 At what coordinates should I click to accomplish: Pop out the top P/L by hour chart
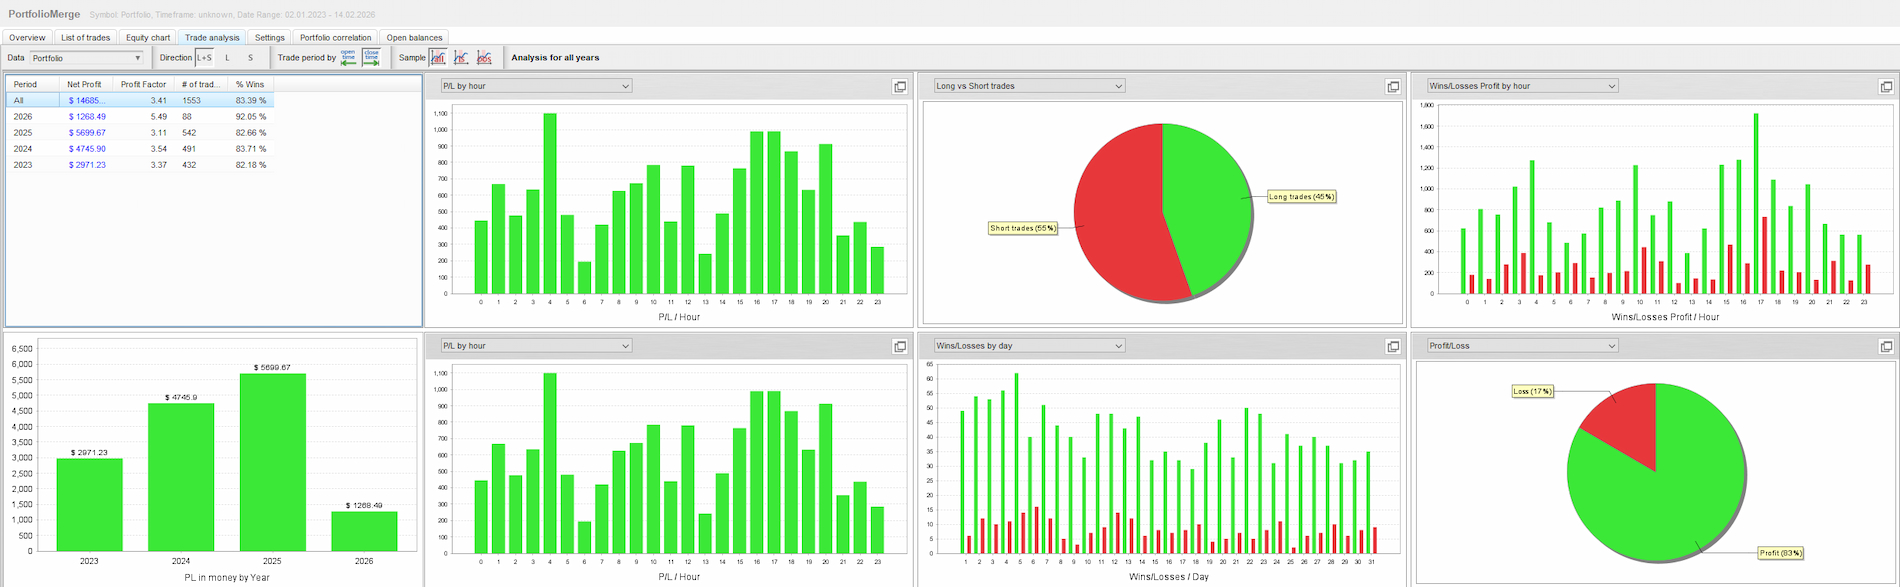coord(900,87)
